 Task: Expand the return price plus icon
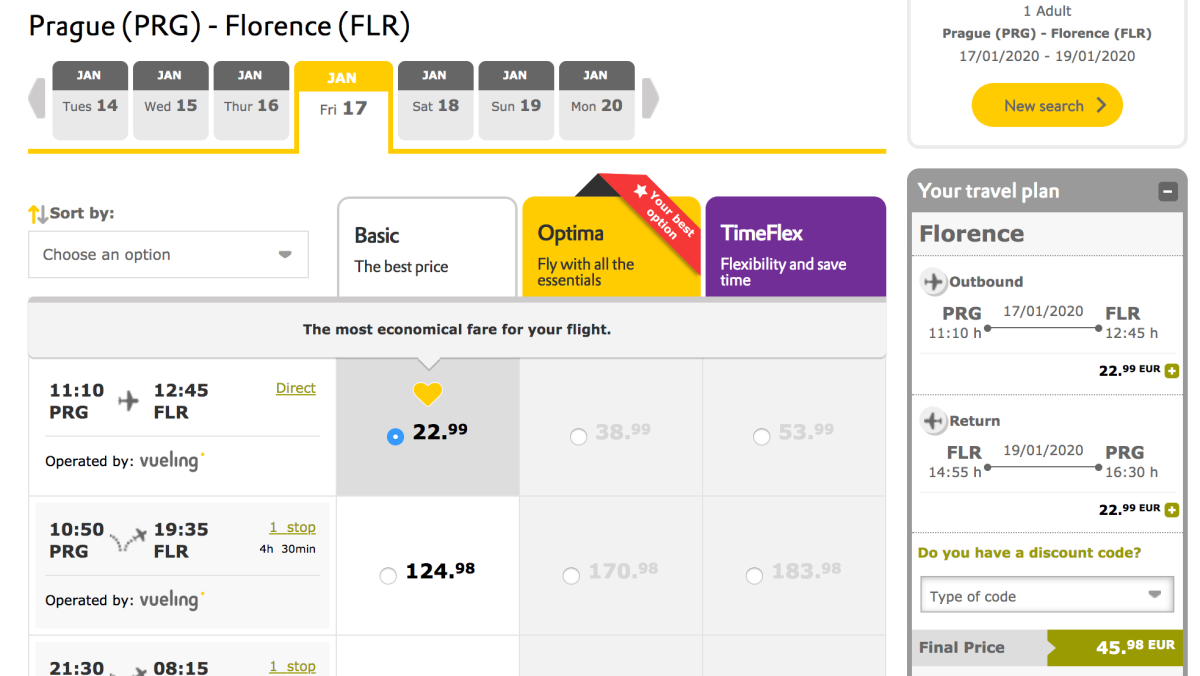[x=1172, y=510]
